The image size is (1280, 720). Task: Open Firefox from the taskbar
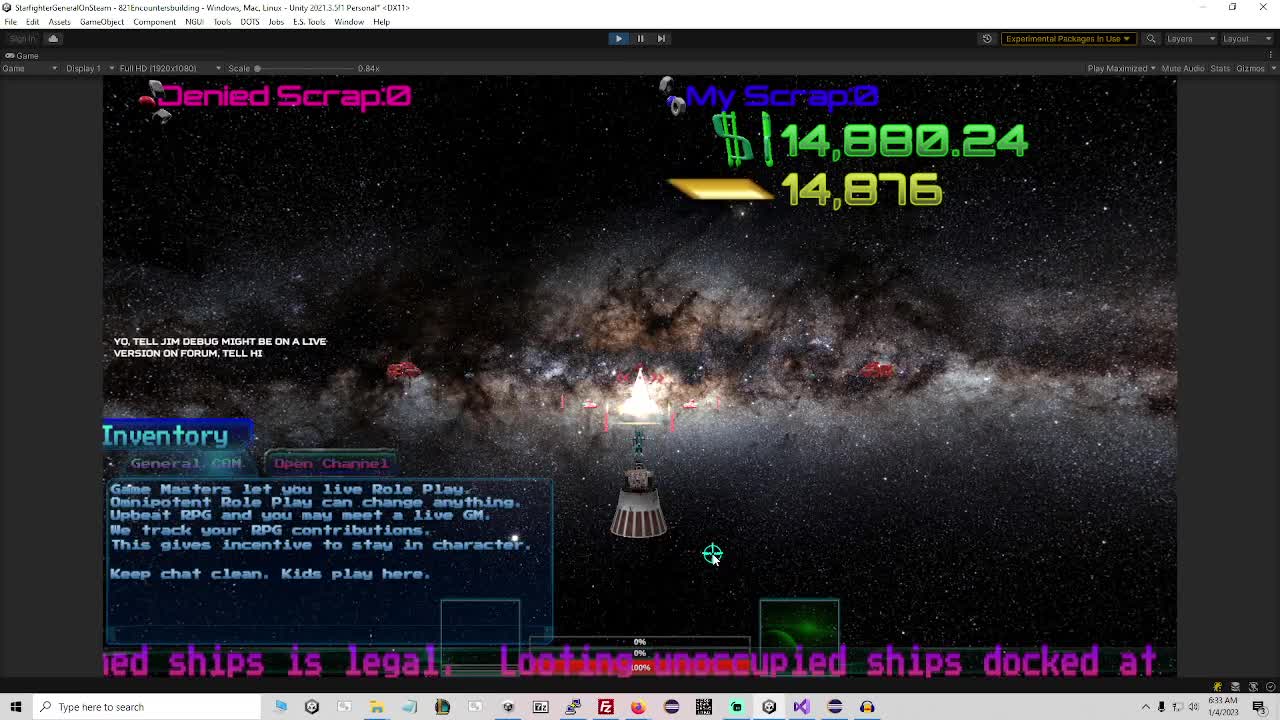(638, 707)
